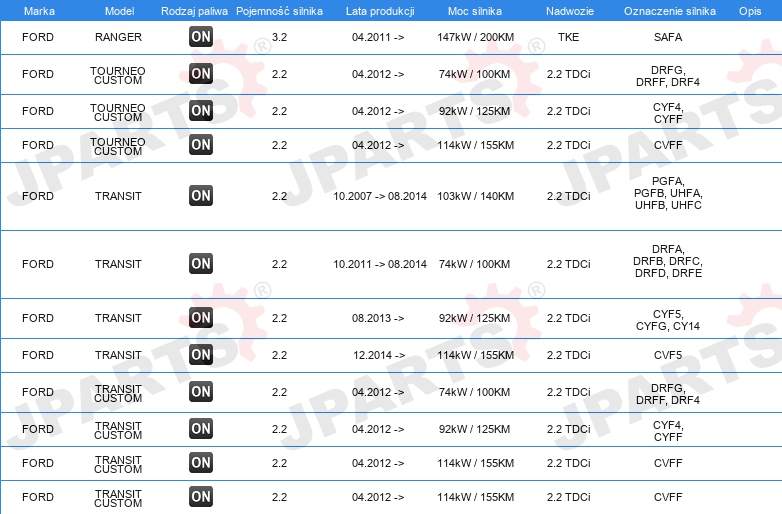
Task: Click the Opis column header
Action: tap(750, 11)
